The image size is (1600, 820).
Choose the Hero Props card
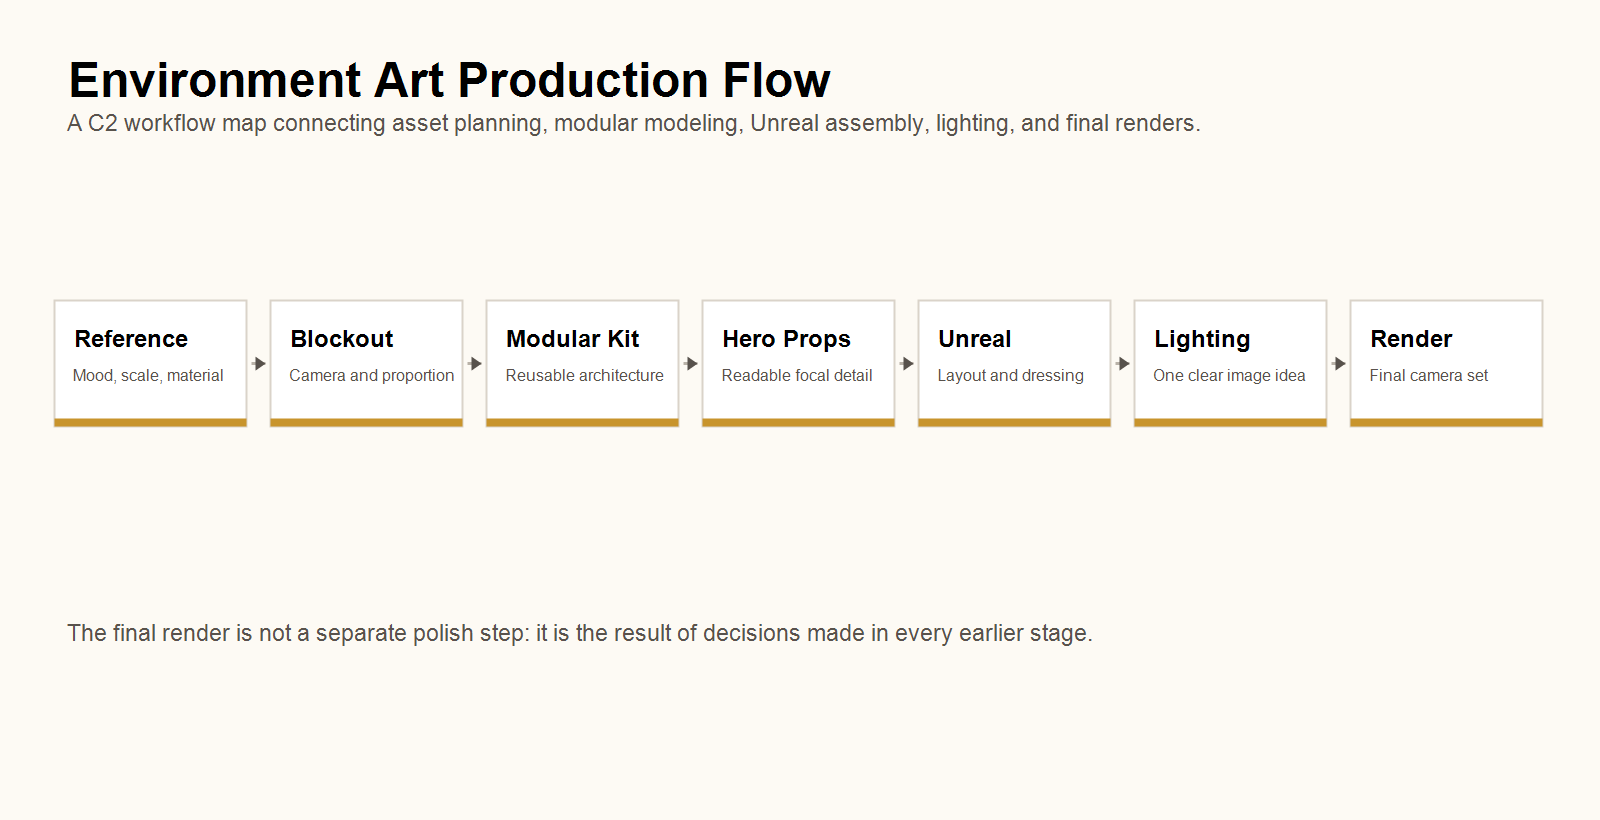798,363
